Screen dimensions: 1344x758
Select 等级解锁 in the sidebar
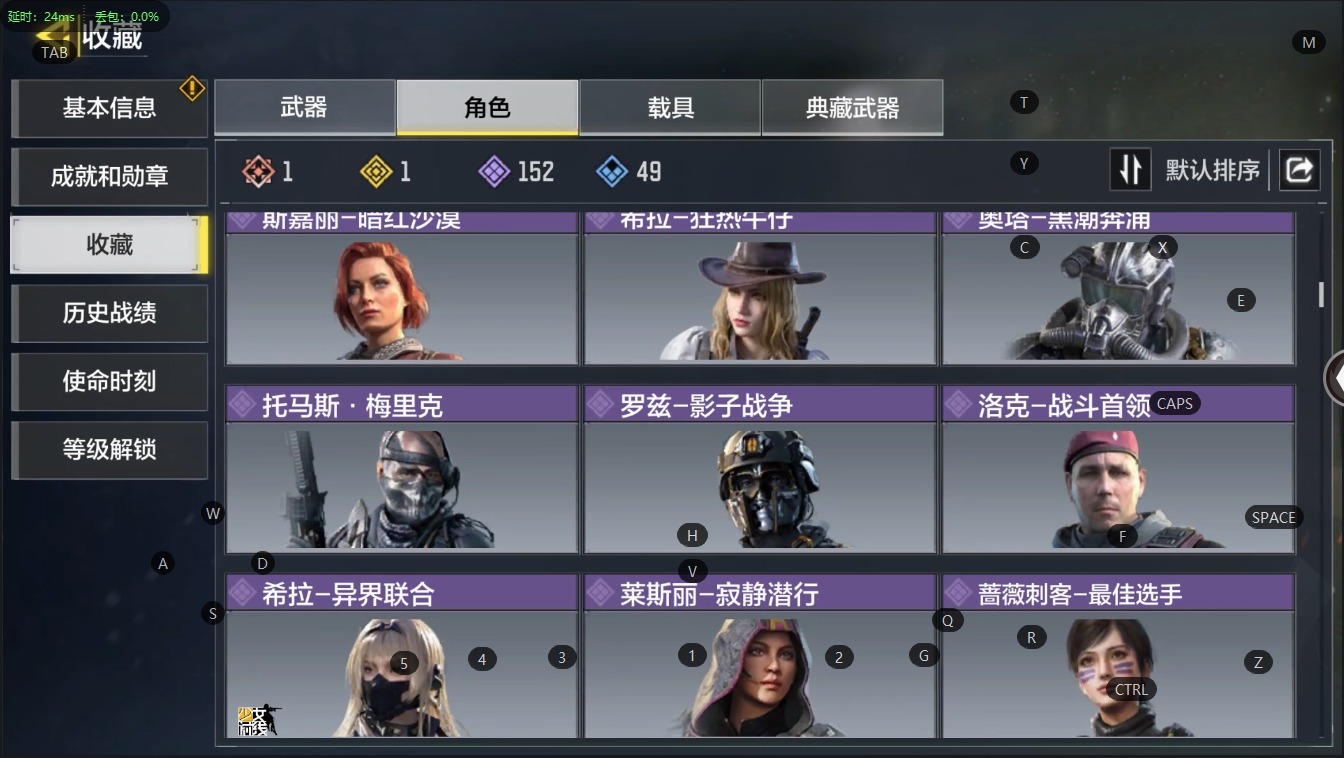click(x=109, y=450)
